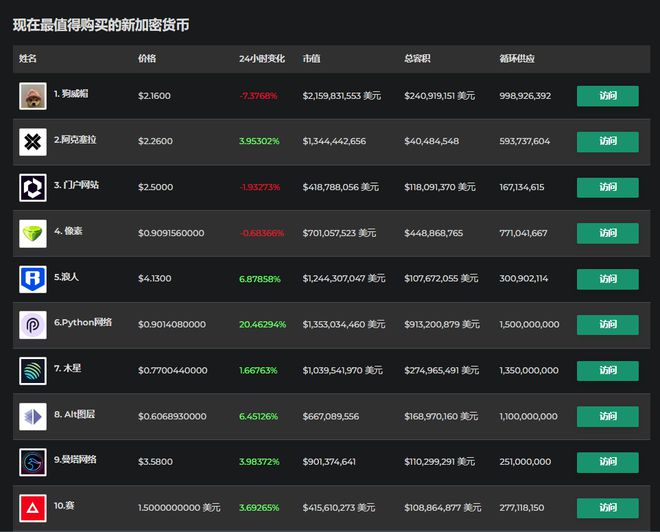Click the price $2.5000
The image size is (660, 532).
tap(155, 187)
